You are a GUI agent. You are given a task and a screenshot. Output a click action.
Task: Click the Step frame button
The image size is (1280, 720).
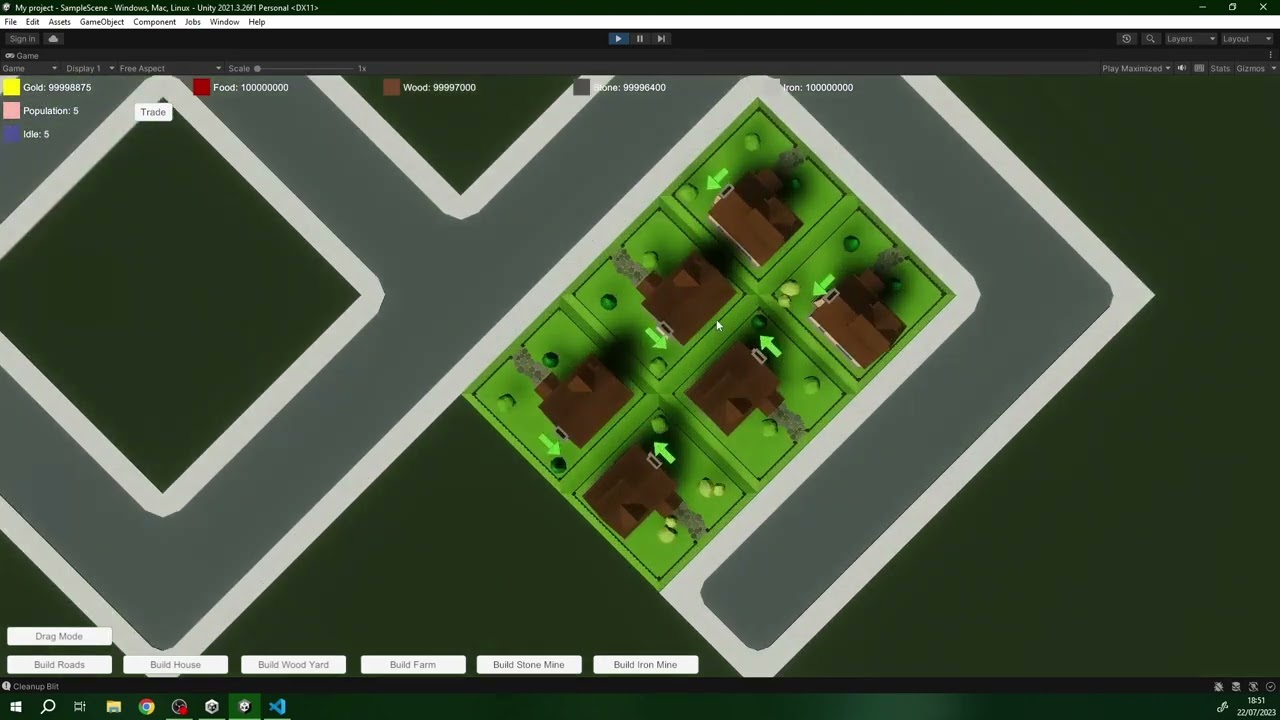point(661,39)
